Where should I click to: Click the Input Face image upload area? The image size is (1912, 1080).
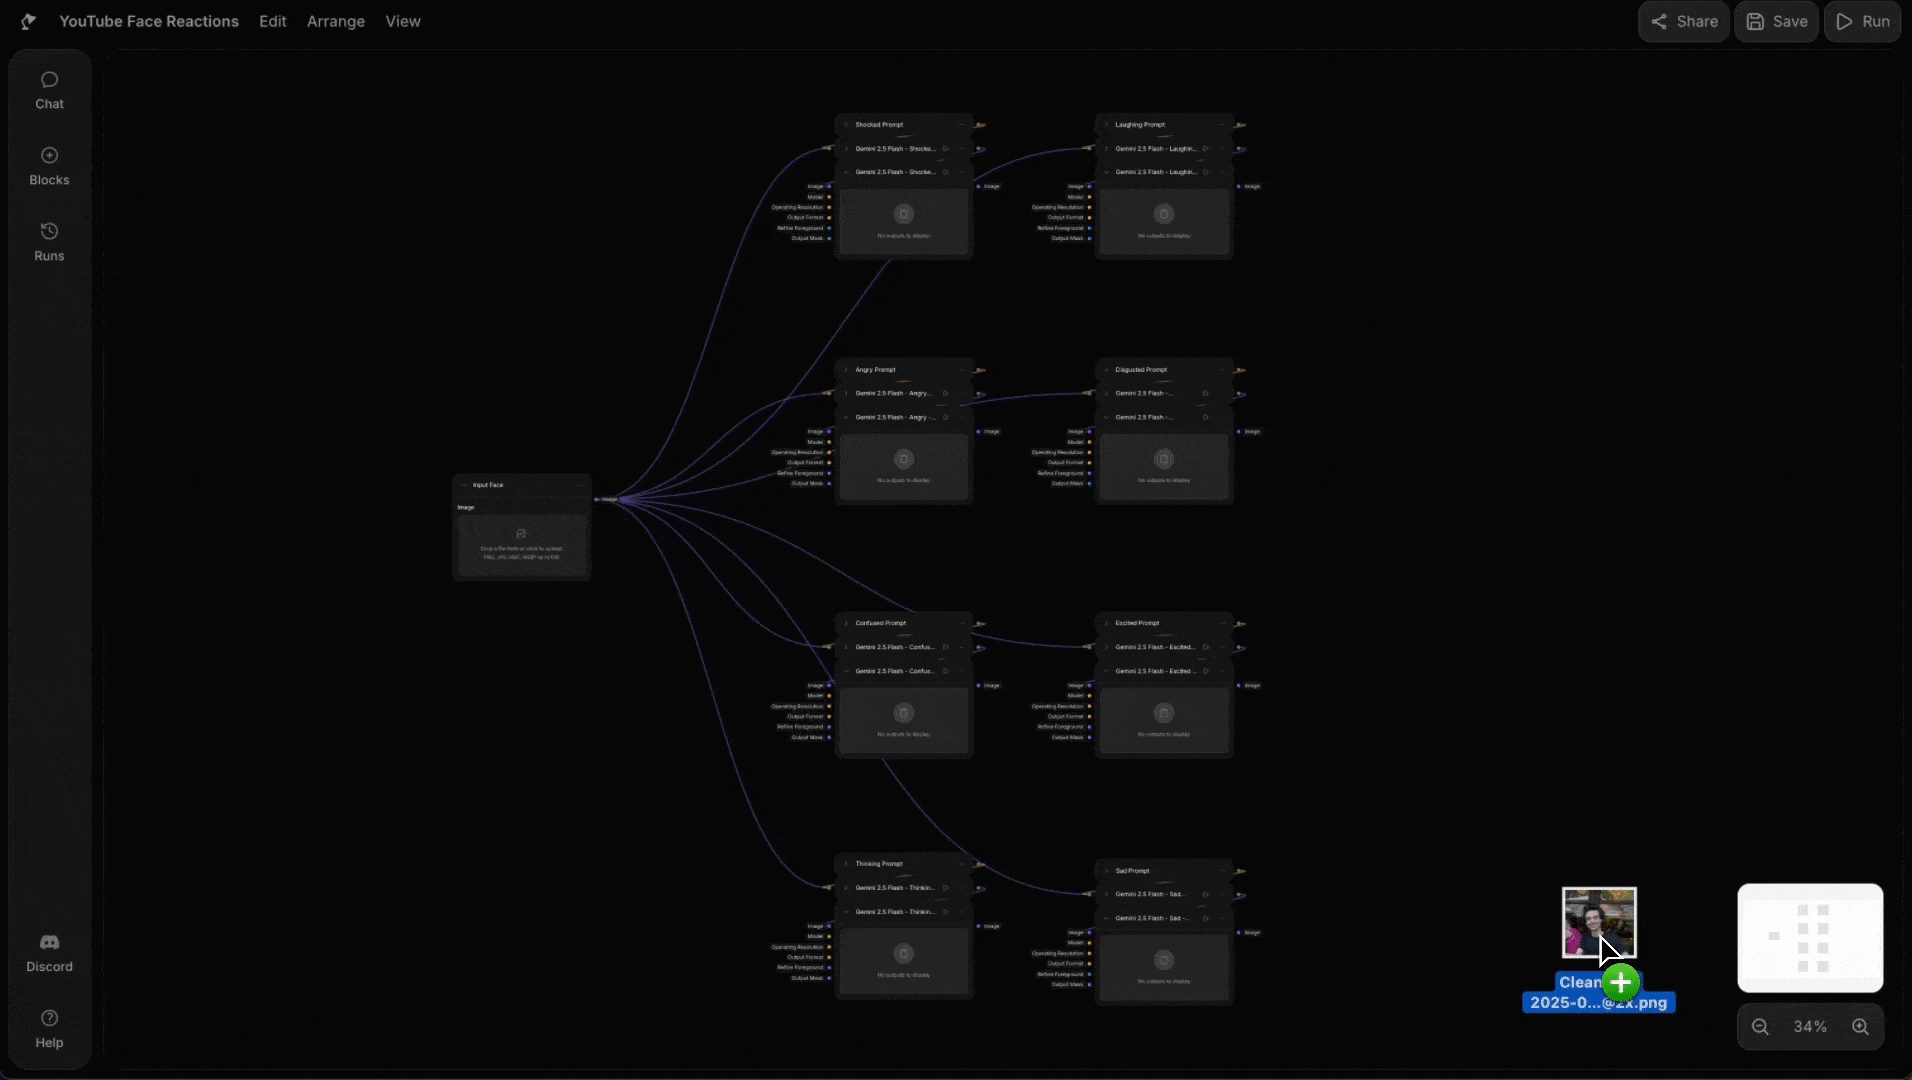[521, 545]
